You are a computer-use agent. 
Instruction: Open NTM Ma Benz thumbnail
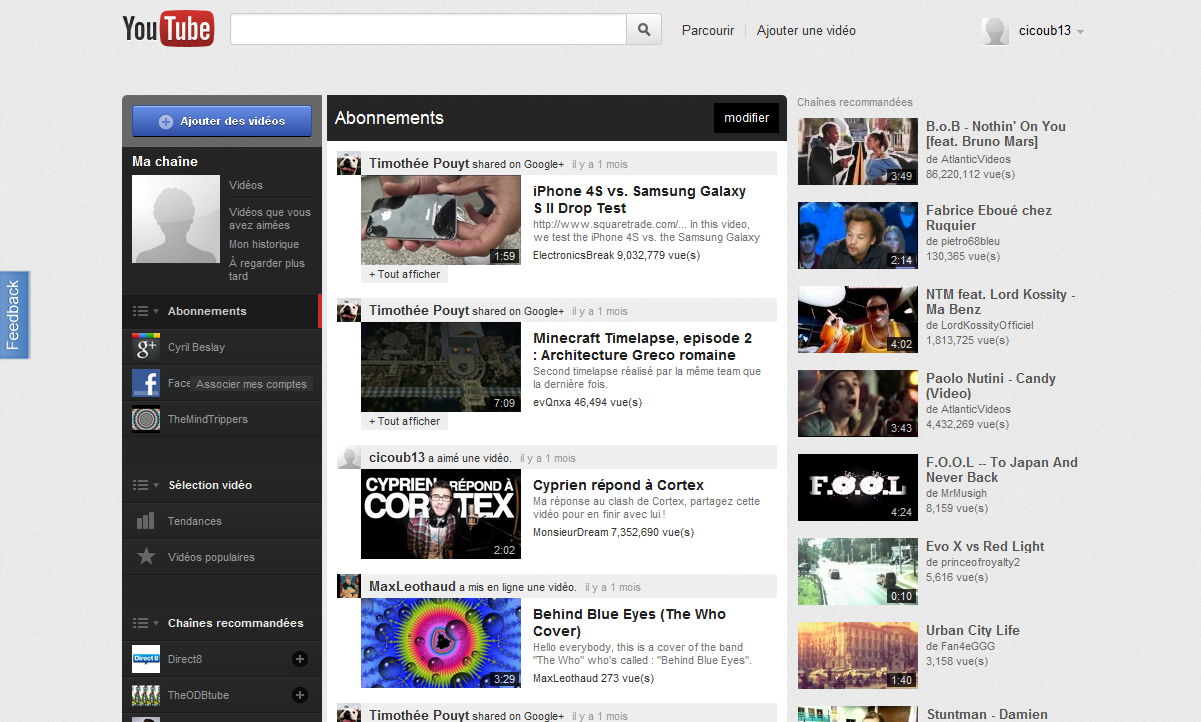click(858, 319)
